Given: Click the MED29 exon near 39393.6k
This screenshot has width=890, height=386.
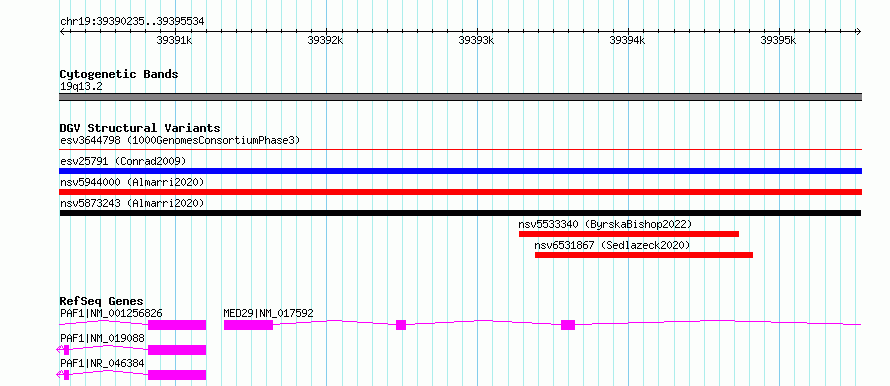Looking at the screenshot, I should point(568,325).
